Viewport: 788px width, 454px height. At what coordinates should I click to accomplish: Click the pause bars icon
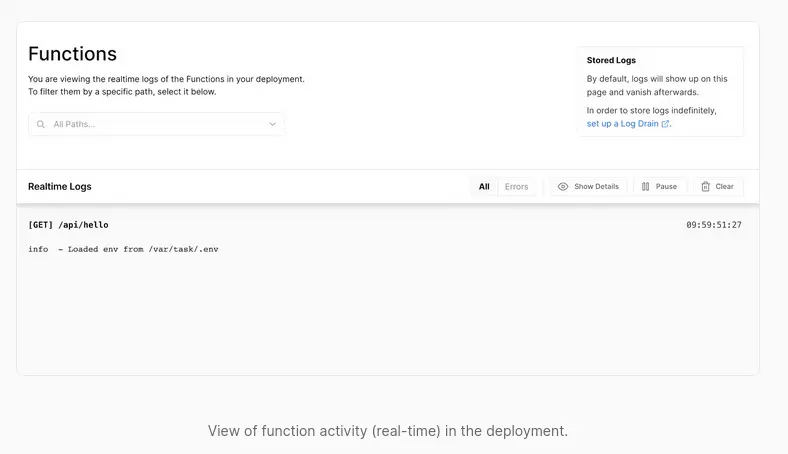pyautogui.click(x=646, y=186)
